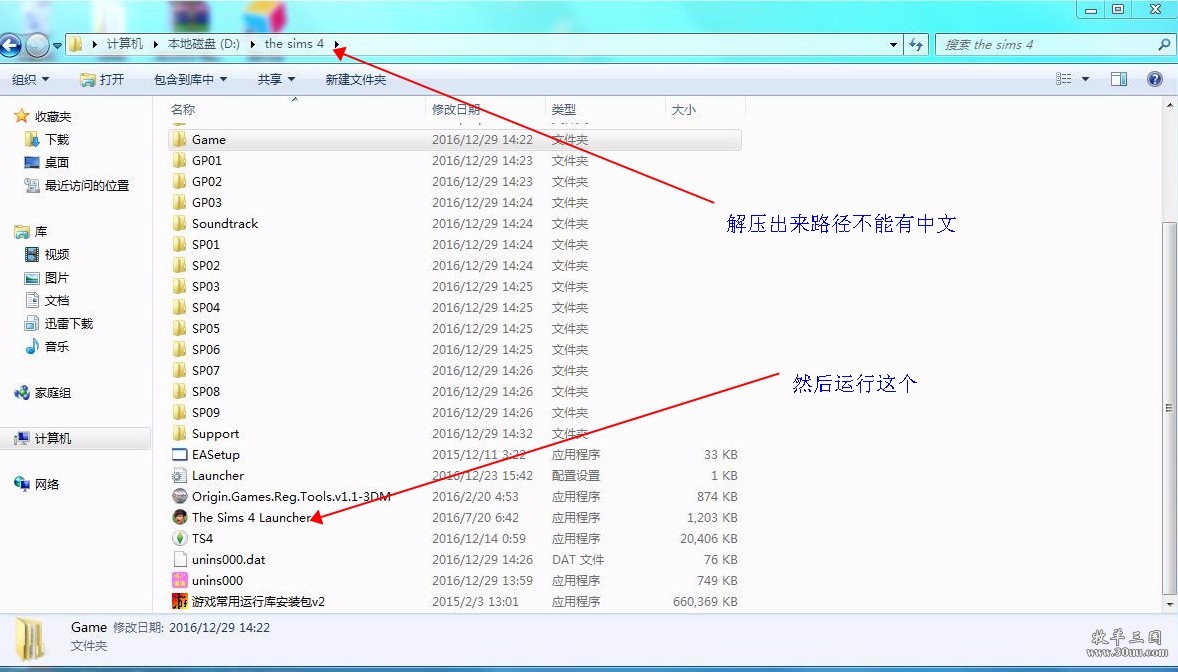Select the GP03 folder name

coord(207,203)
